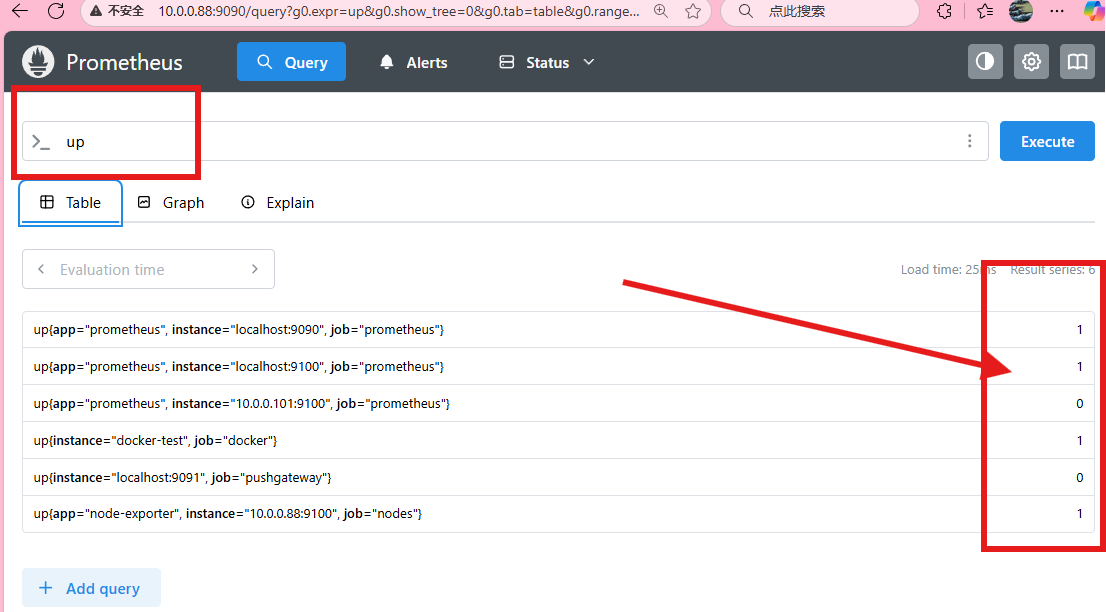
Task: Select the localhost:9100 prometheus series row
Action: pos(558,366)
